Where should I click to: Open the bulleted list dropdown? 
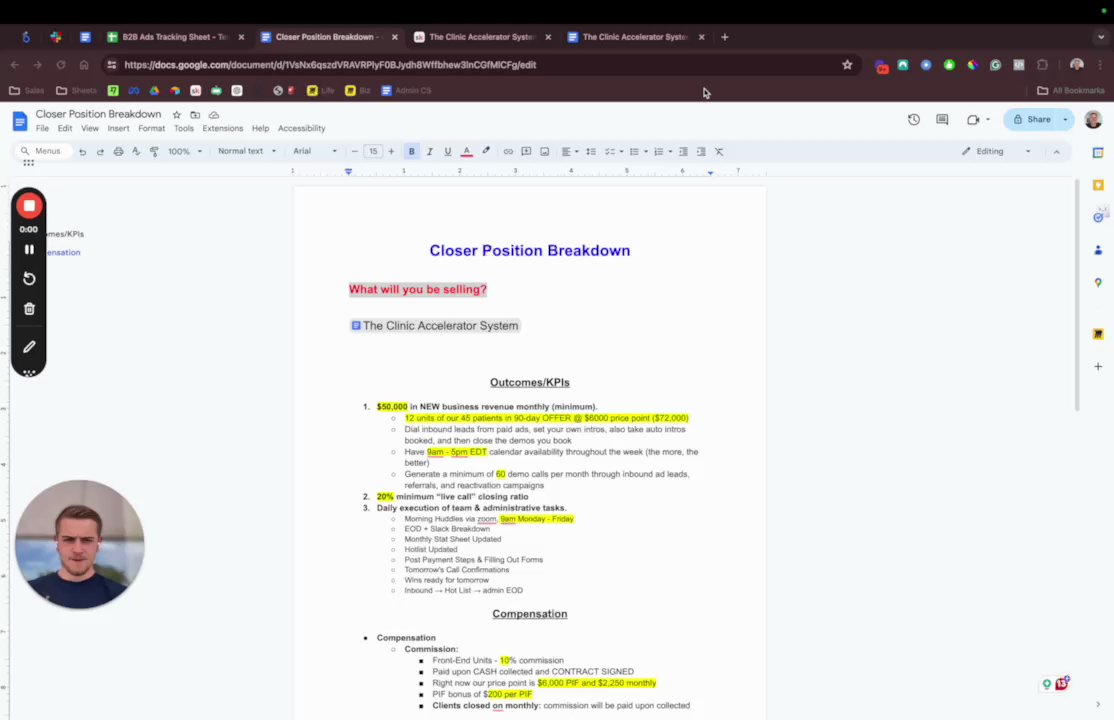click(638, 151)
